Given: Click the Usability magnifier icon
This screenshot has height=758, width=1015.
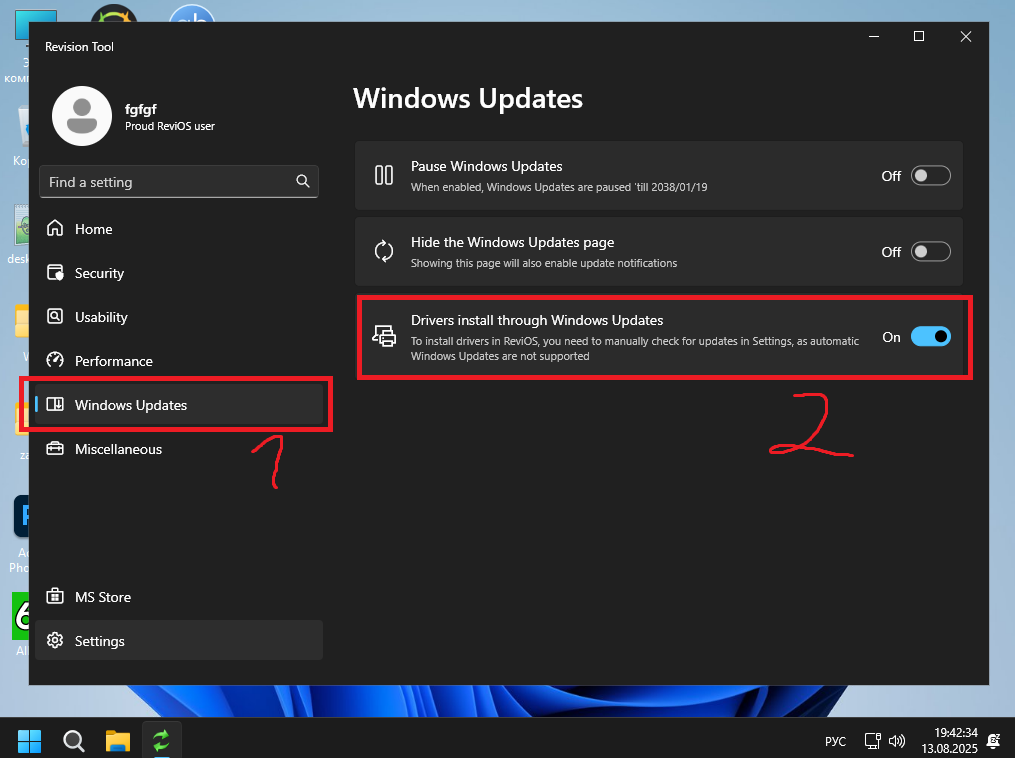Looking at the screenshot, I should click(x=55, y=317).
